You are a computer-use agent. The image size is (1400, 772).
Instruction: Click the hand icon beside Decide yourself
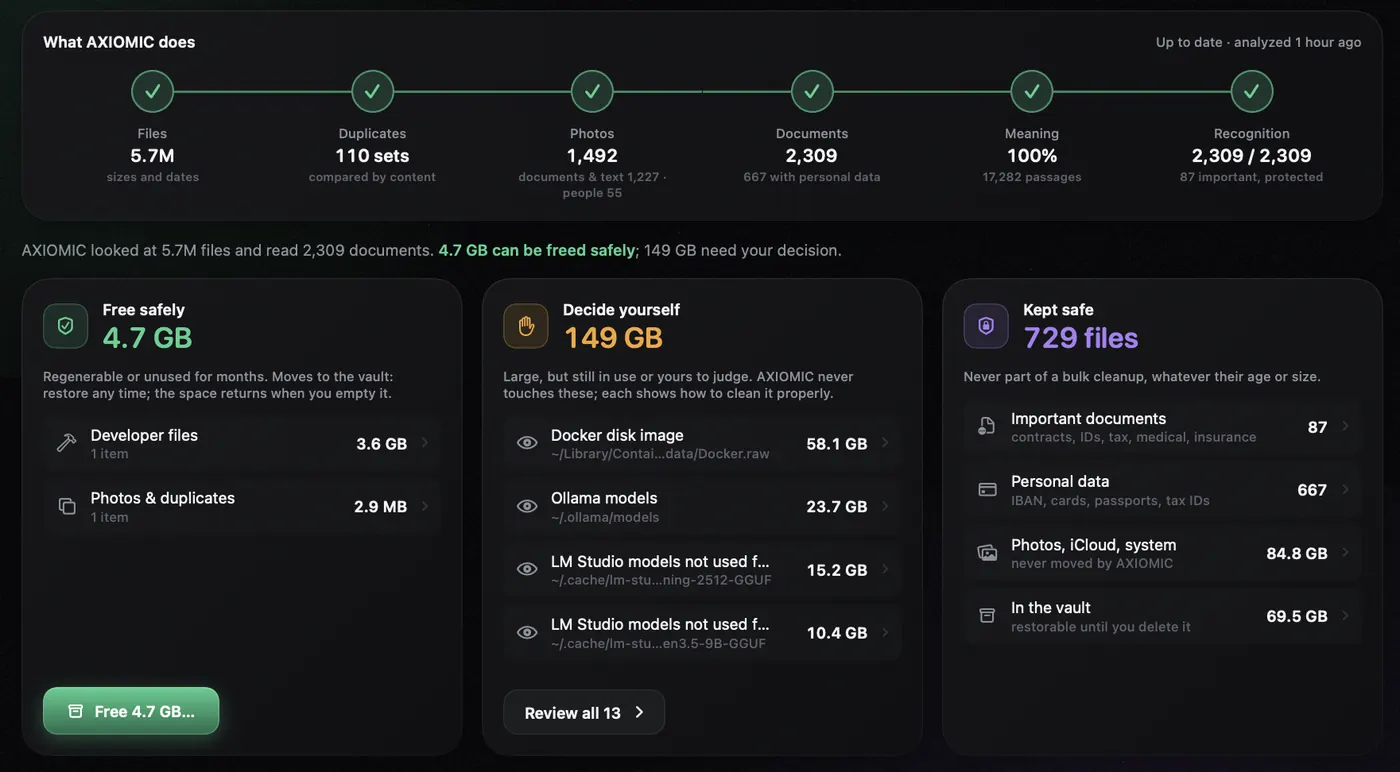(526, 326)
